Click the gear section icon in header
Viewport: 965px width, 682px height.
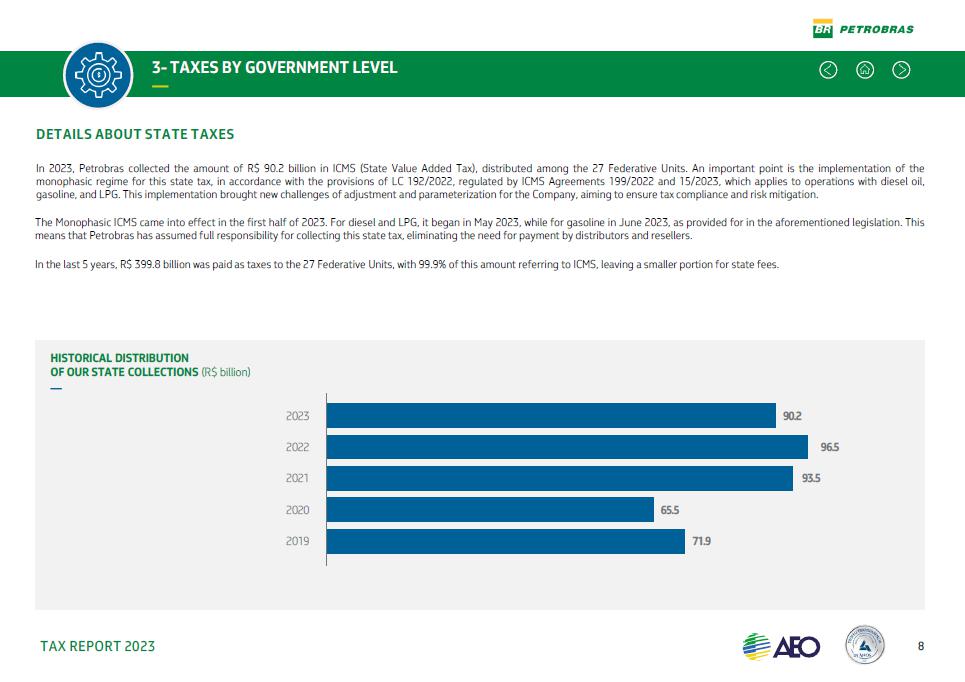click(98, 75)
